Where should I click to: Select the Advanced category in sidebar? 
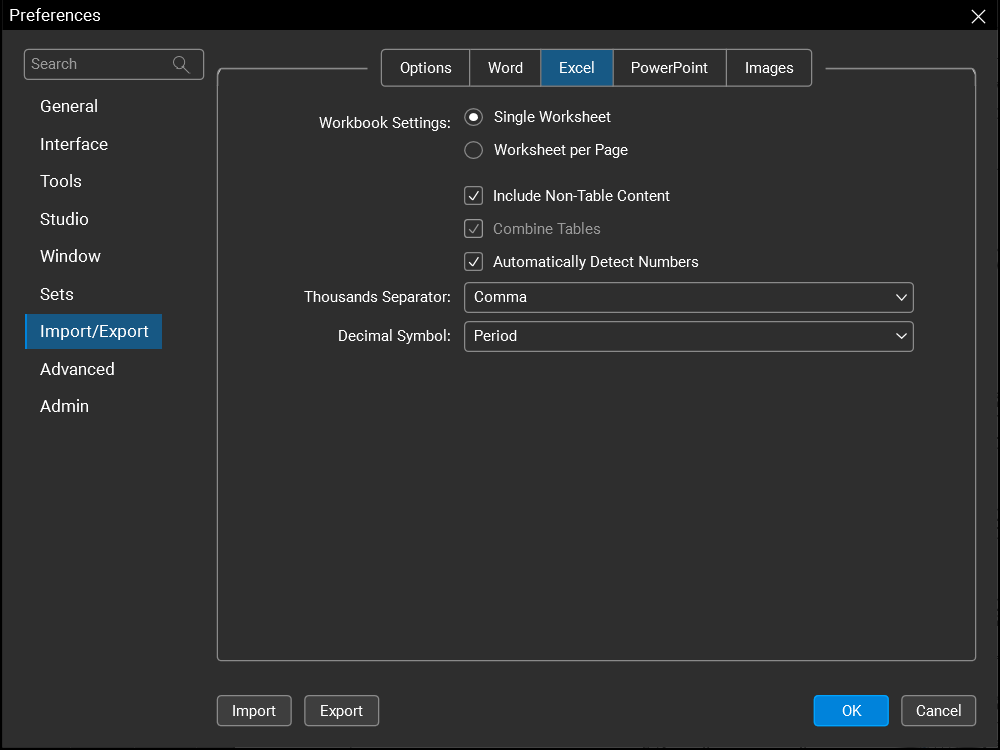[x=77, y=369]
